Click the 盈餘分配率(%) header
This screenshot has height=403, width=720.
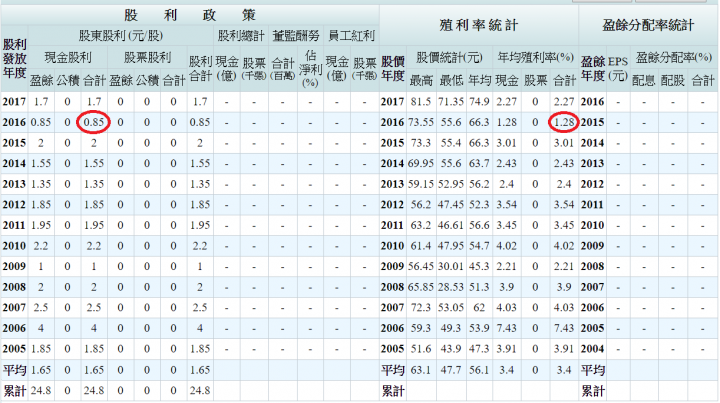point(674,57)
